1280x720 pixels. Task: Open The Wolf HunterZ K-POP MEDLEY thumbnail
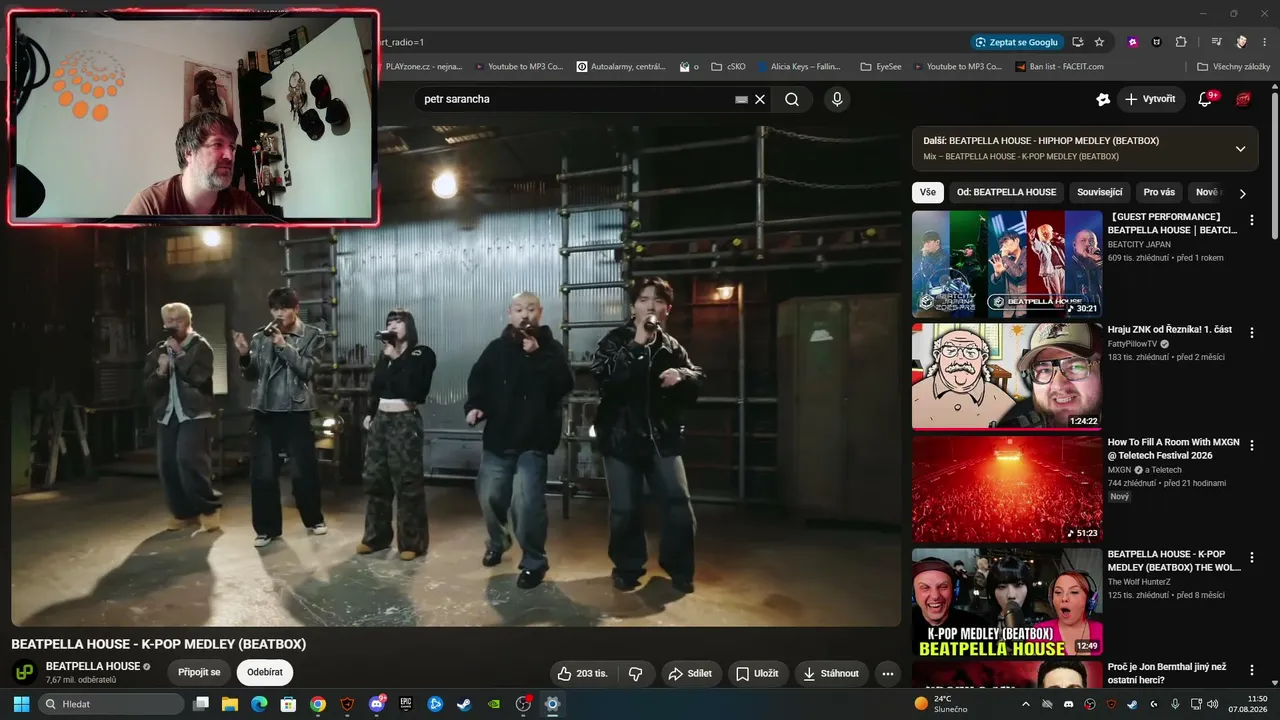tap(1007, 602)
